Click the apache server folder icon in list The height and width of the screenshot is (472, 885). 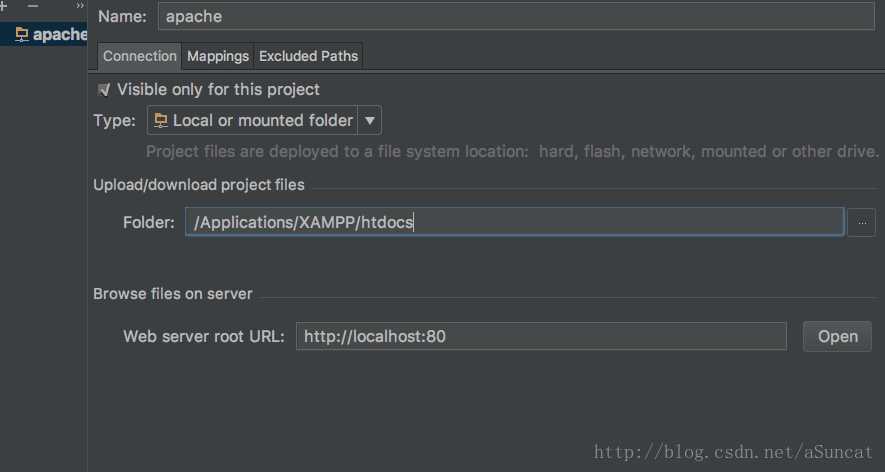pyautogui.click(x=21, y=35)
